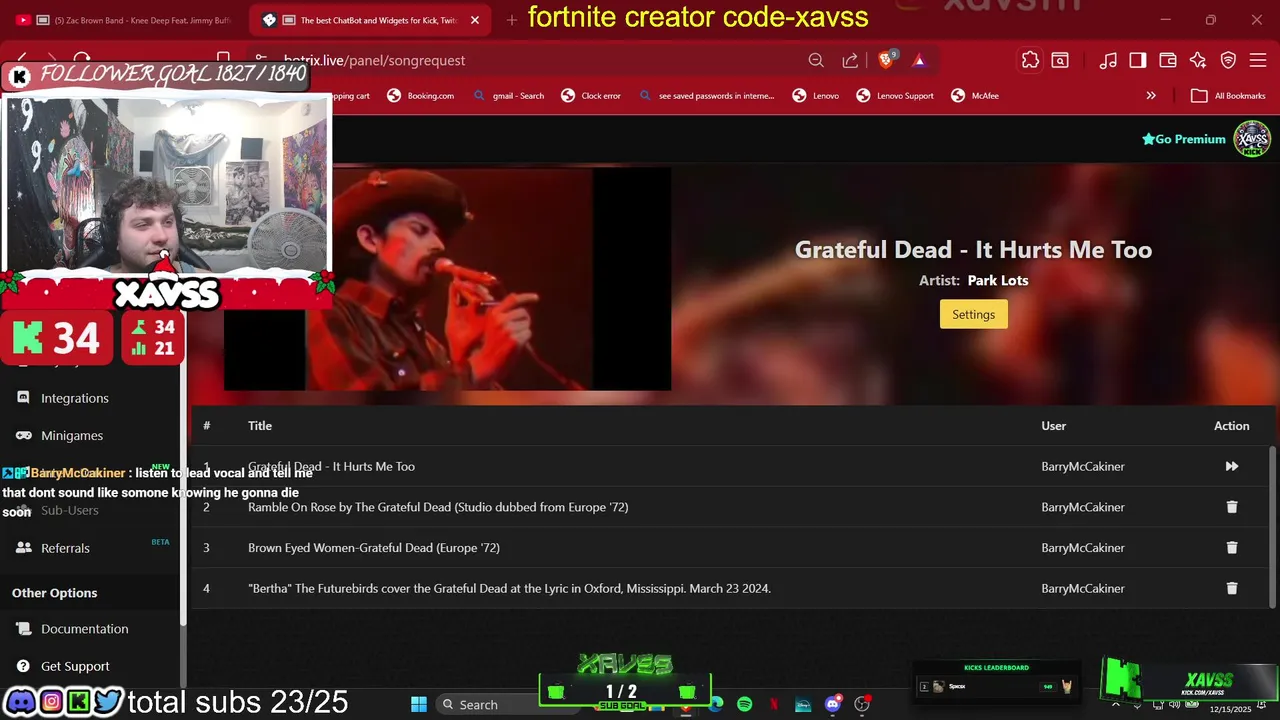This screenshot has width=1280, height=720.
Task: Click the Title column header
Action: (x=260, y=426)
